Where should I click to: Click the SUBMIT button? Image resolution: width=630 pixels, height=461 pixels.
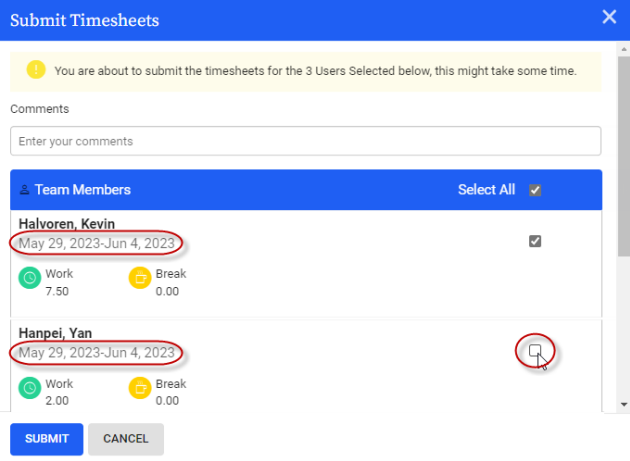47,439
